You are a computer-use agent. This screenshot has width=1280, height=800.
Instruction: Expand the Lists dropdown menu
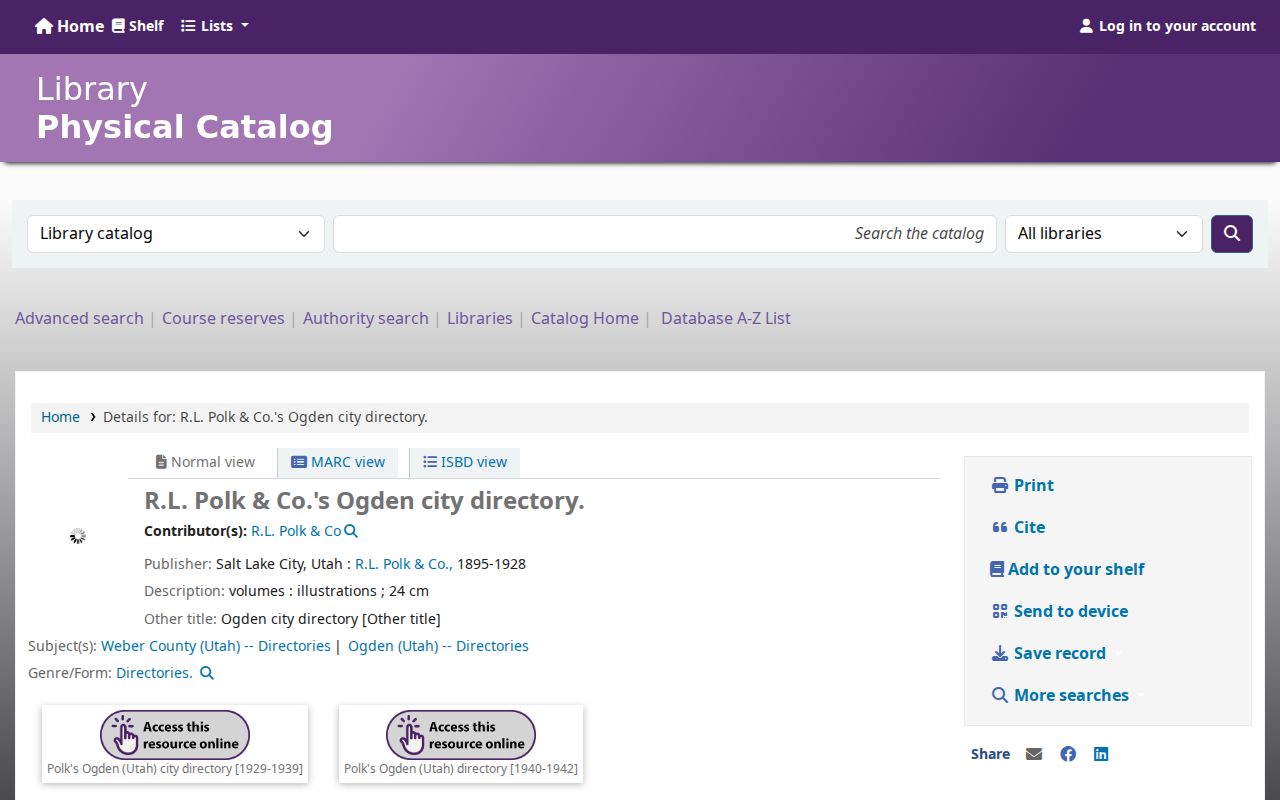215,26
